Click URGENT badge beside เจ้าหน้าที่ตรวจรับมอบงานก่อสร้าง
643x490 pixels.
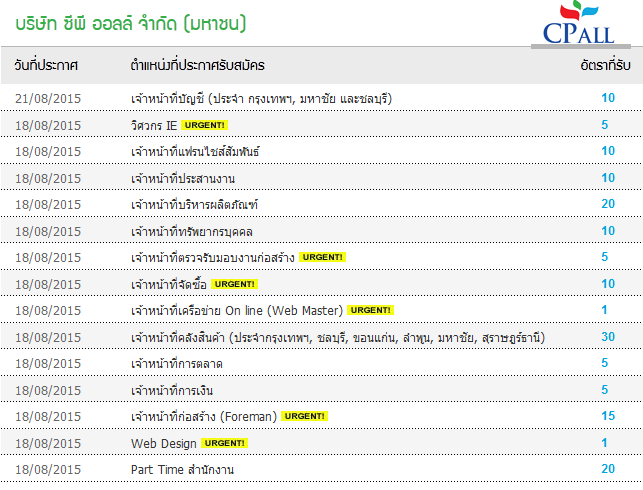tap(322, 257)
